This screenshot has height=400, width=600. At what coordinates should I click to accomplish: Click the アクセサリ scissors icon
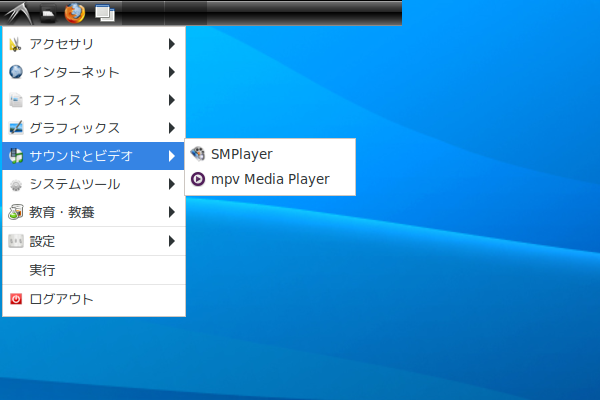[x=16, y=44]
